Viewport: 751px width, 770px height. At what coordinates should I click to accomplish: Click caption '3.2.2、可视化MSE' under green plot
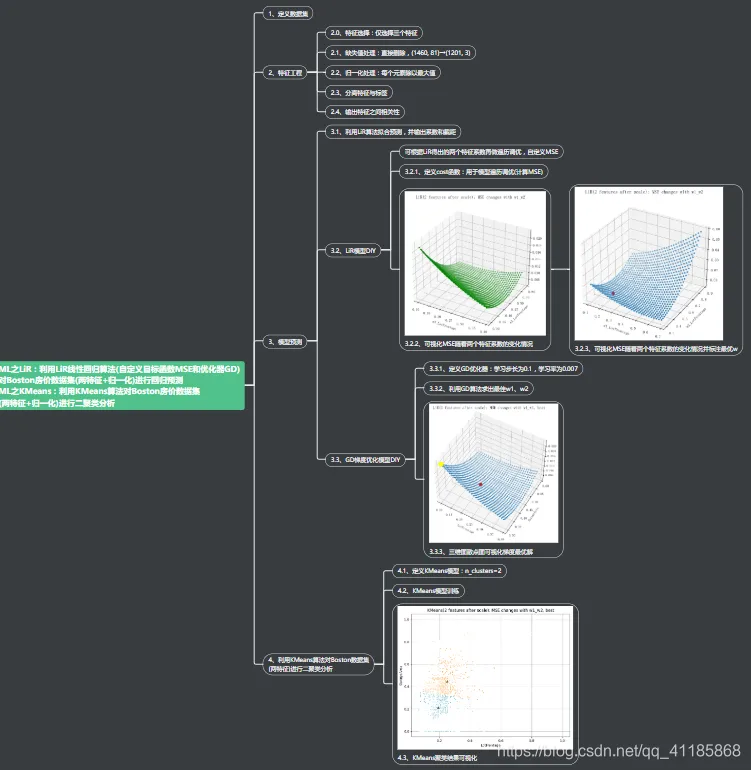coord(469,344)
